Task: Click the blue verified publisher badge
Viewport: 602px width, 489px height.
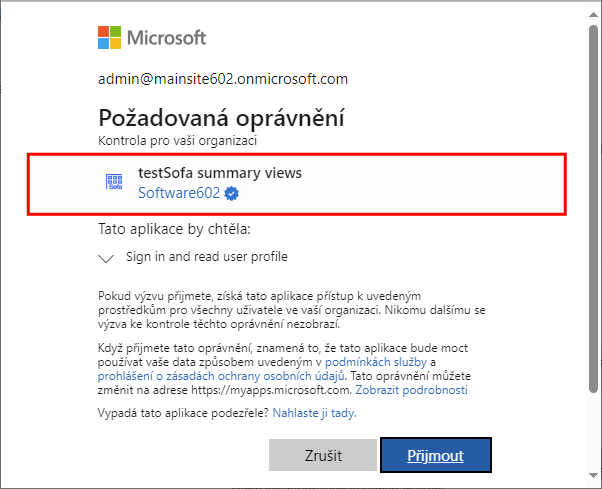Action: 231,193
